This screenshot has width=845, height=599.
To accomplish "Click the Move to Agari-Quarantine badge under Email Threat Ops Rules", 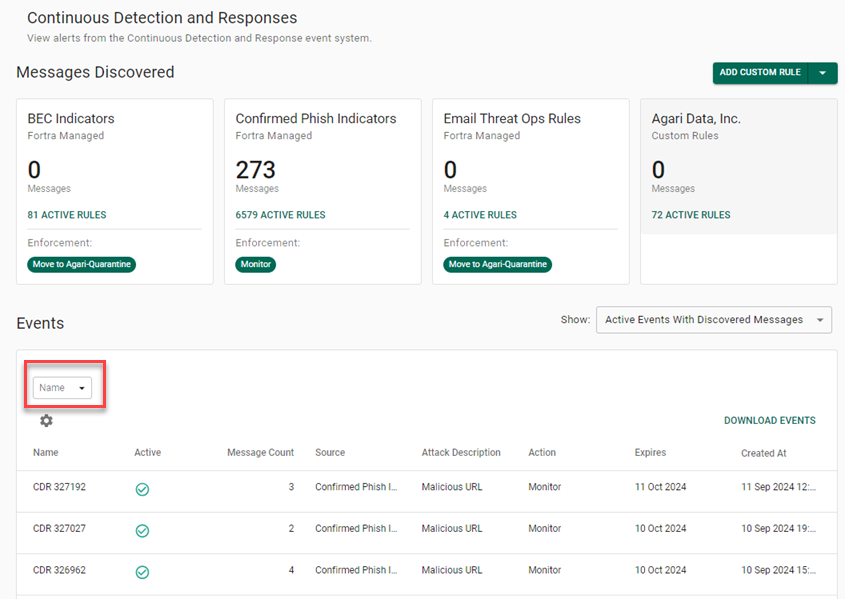I will point(497,264).
